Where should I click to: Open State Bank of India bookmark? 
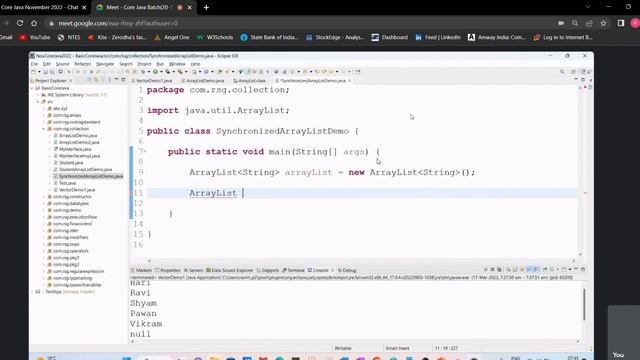point(269,37)
